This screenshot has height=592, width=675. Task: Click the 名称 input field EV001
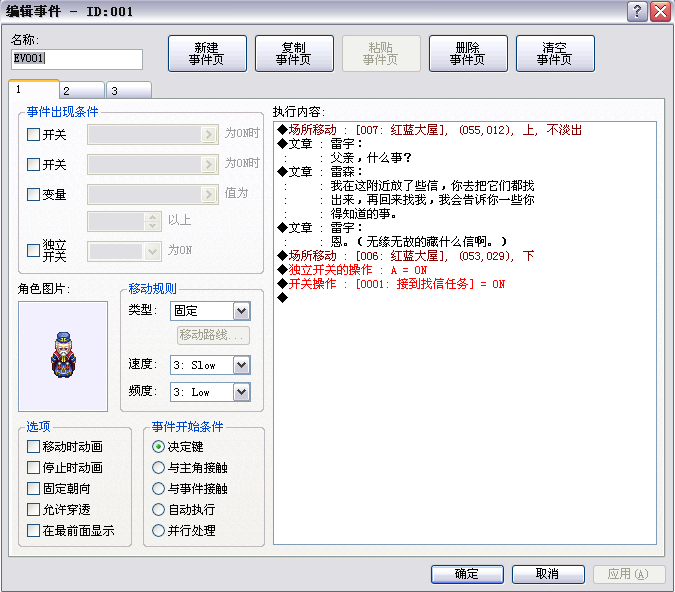(x=77, y=59)
